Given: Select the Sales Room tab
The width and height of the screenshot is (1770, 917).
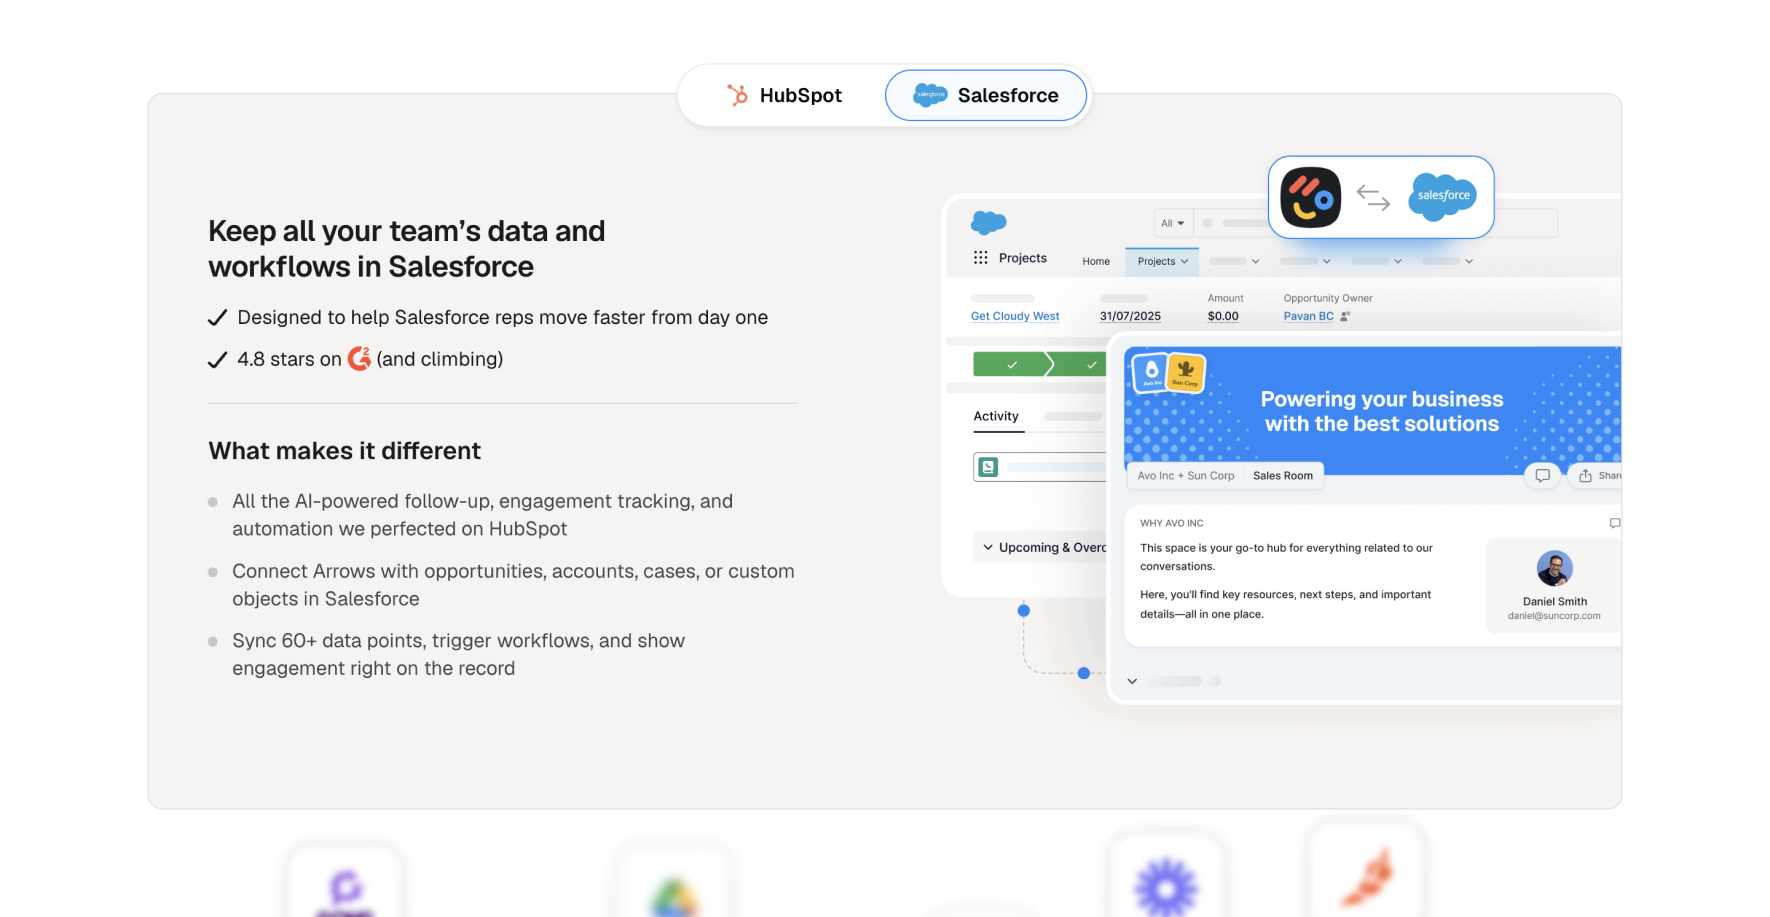Looking at the screenshot, I should coord(1283,476).
